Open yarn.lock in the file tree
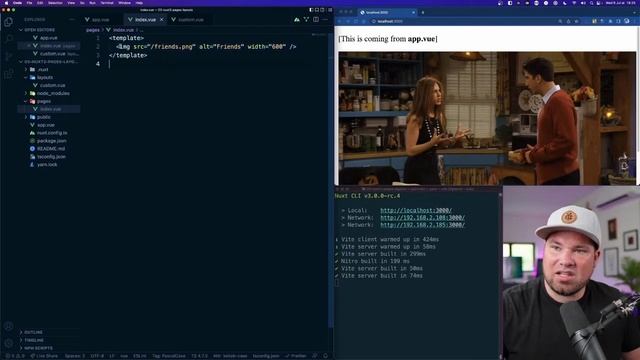640x360 pixels. (49, 164)
